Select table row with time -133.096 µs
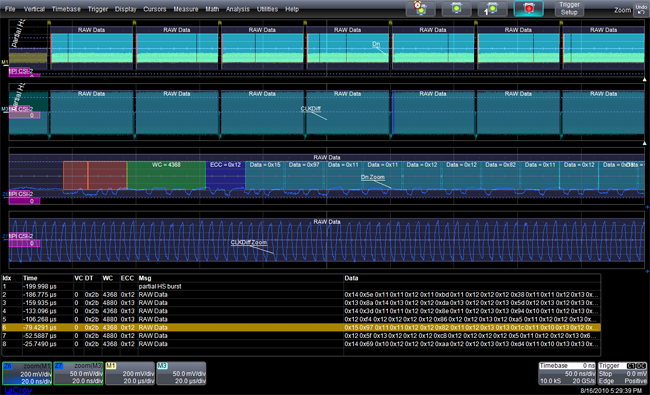Screen dimensions: 650x395 [x=301, y=311]
